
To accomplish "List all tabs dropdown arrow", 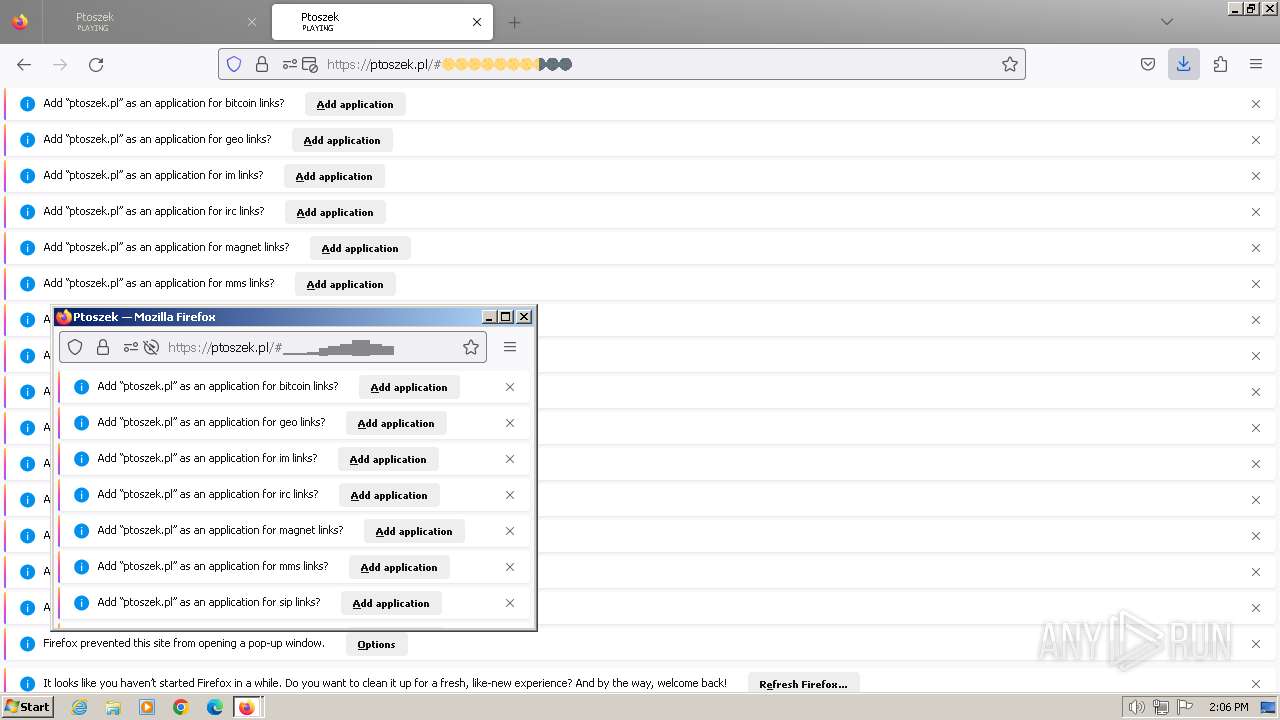I will coord(1167,22).
